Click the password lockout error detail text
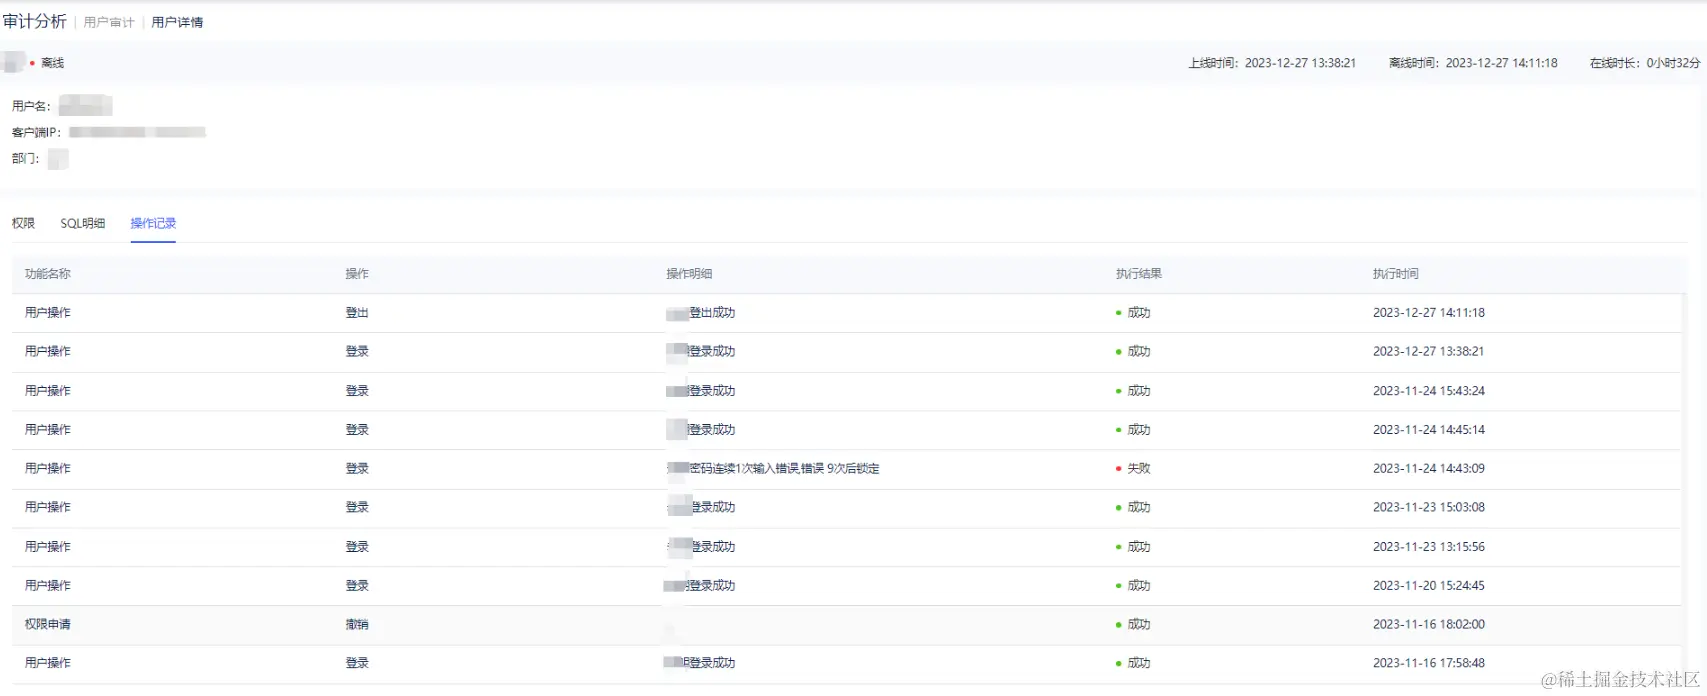 (x=784, y=469)
